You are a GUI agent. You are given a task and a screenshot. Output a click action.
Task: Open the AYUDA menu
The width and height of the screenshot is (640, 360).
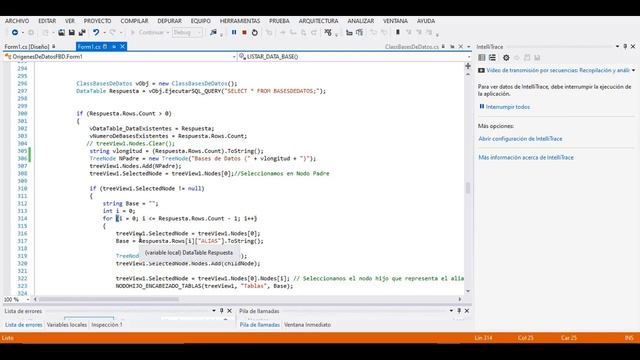click(426, 21)
